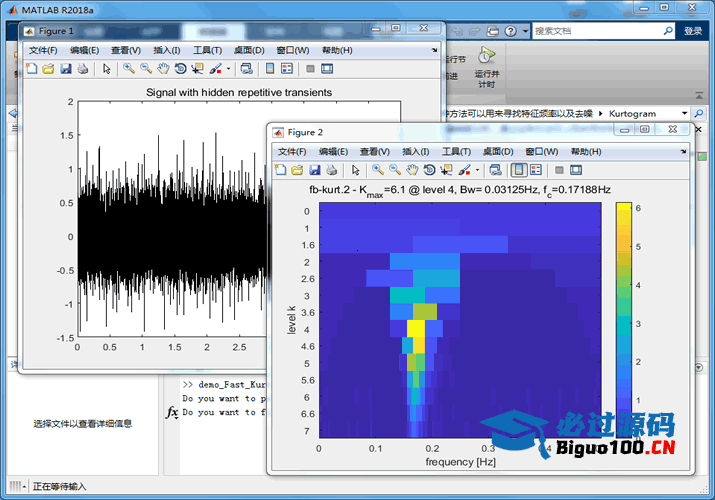715x500 pixels.
Task: Open 桌面(D) menu in Figure 2
Action: pos(498,151)
